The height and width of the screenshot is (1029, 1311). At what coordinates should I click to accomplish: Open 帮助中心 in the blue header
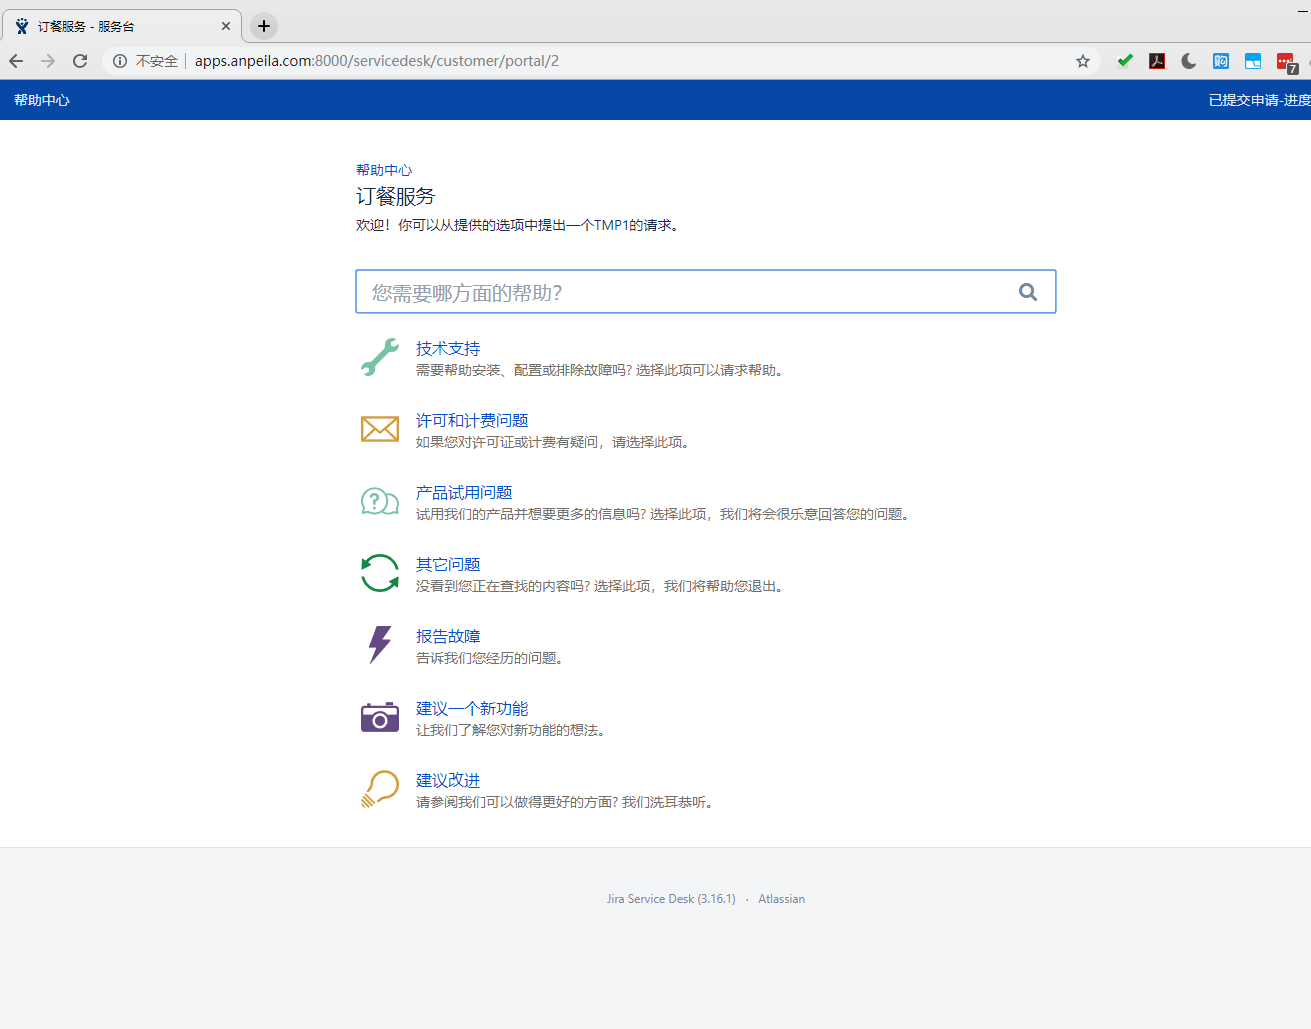[42, 100]
